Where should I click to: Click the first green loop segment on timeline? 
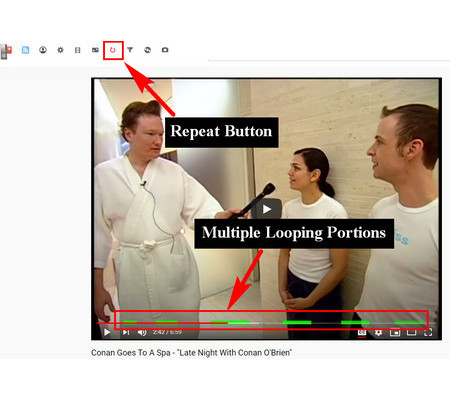click(x=130, y=322)
